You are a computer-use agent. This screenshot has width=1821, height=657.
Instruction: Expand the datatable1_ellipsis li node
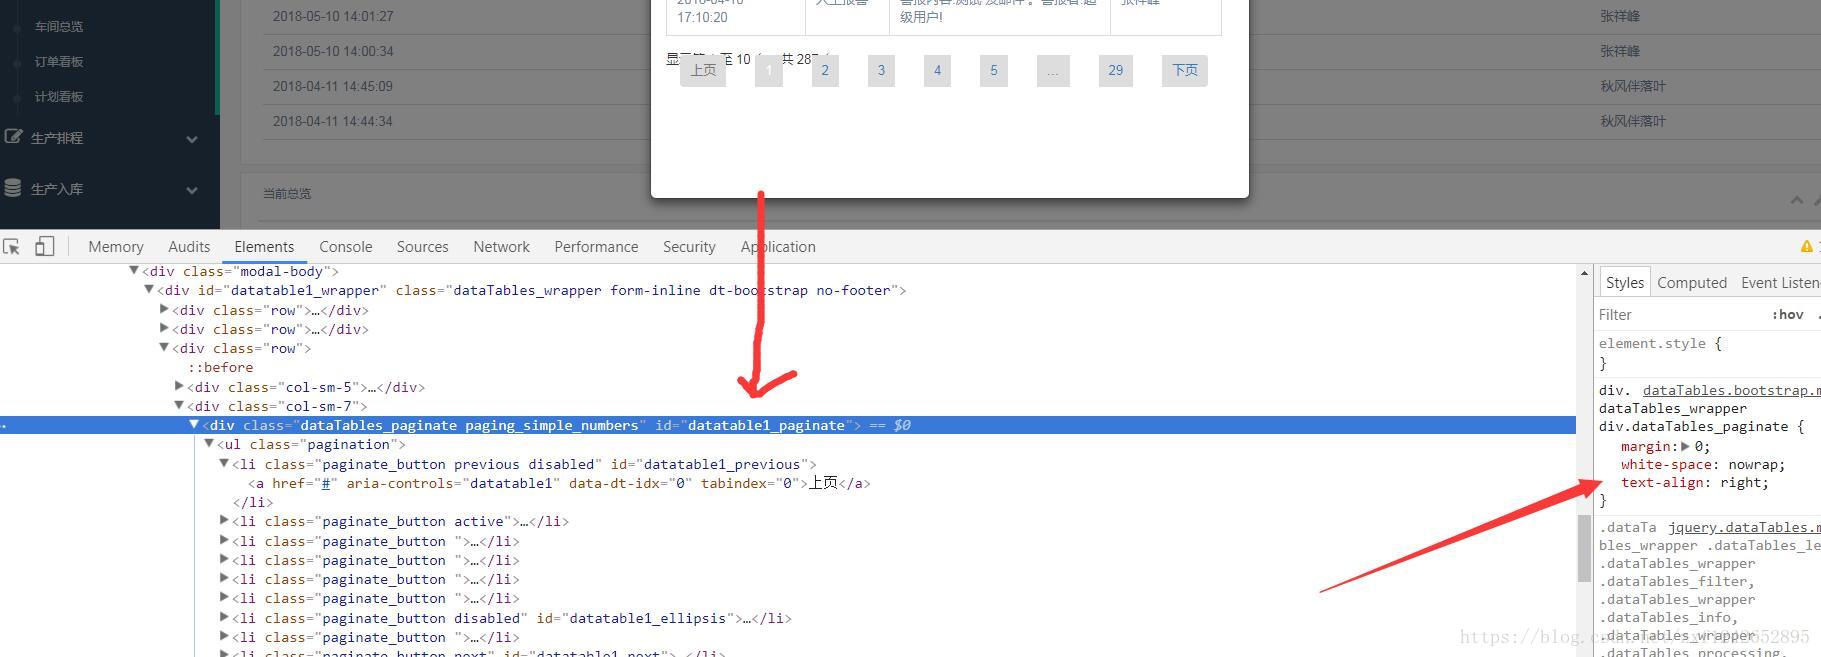click(x=224, y=618)
